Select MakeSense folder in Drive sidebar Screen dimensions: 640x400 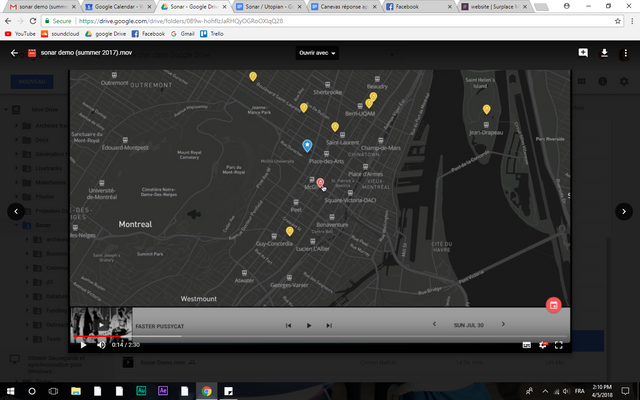(50, 182)
